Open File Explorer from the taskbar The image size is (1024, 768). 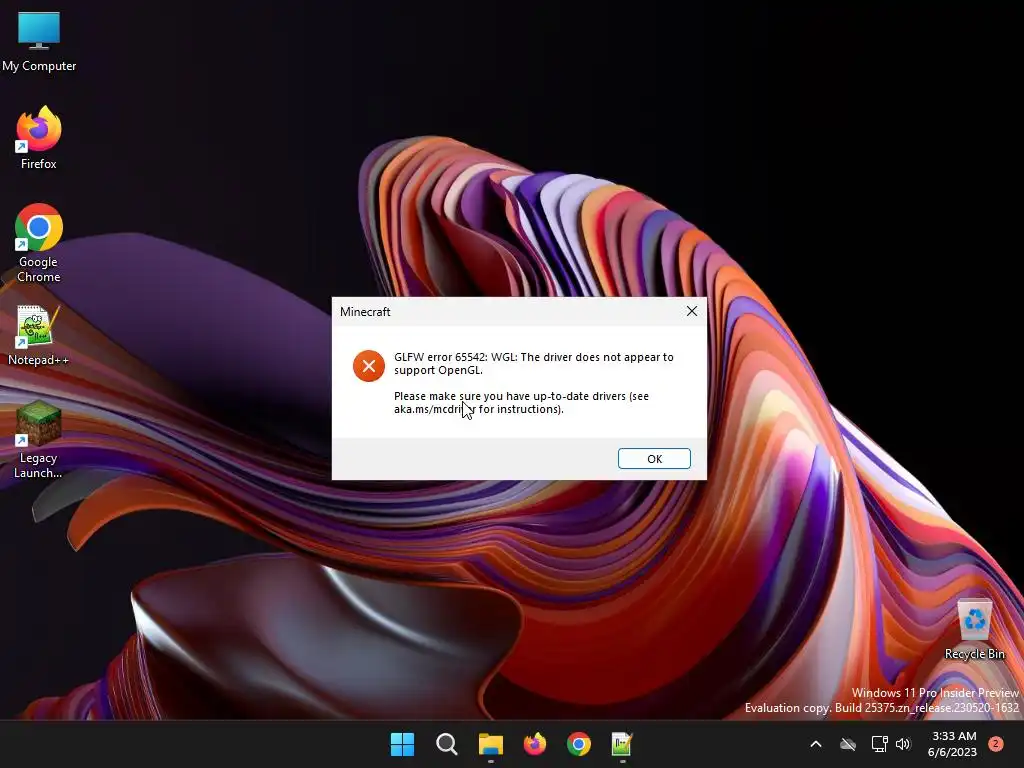490,744
